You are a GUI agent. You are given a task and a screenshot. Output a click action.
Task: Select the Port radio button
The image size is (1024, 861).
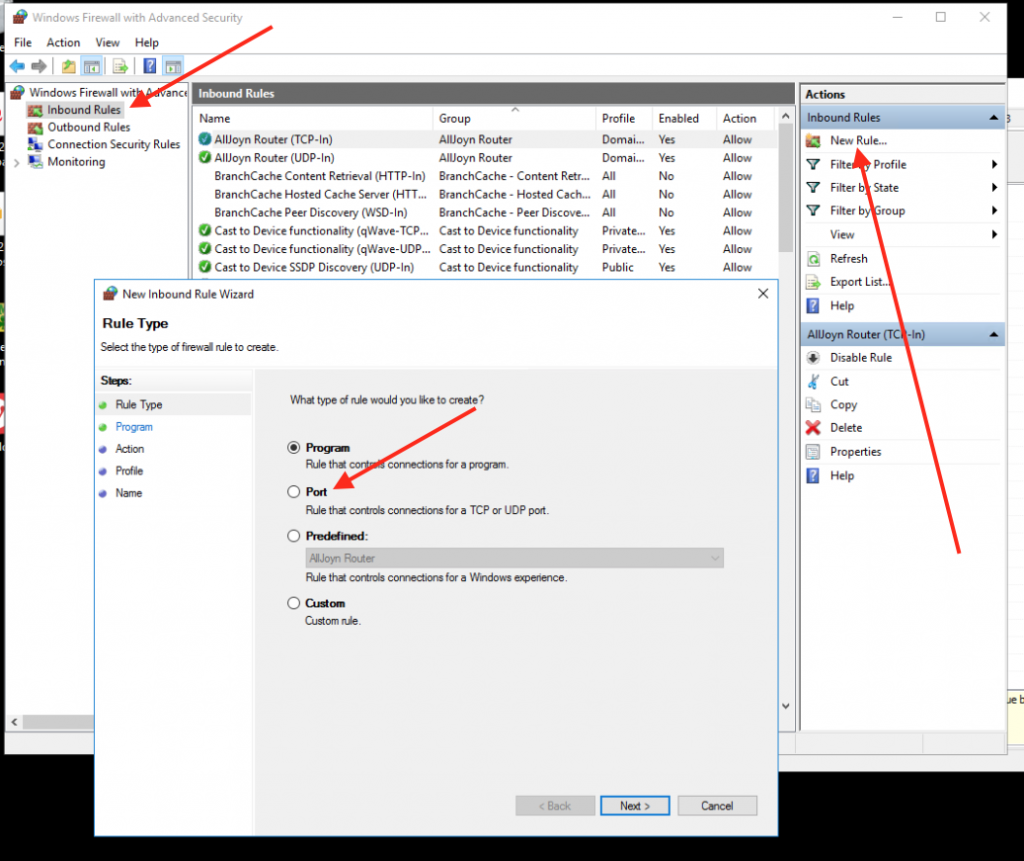tap(294, 492)
